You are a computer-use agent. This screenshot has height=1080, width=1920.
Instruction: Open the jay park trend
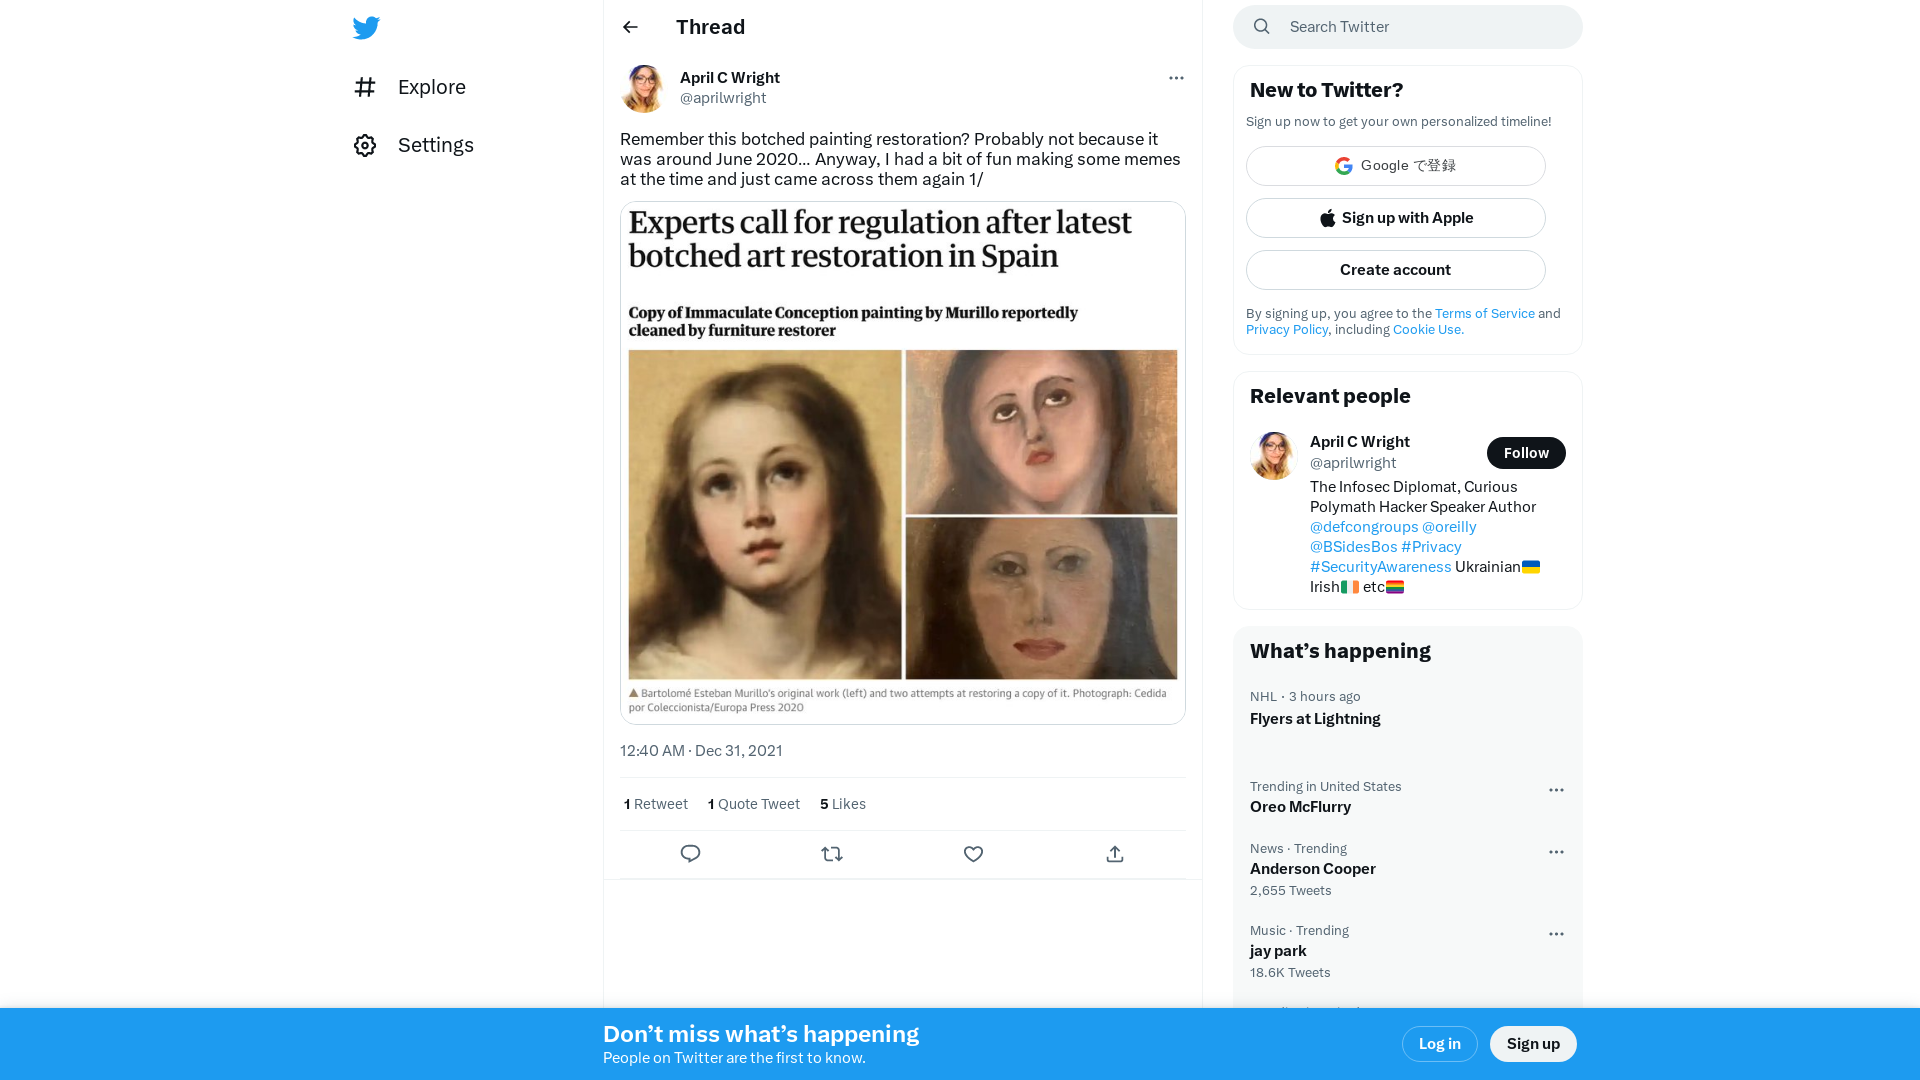point(1408,951)
